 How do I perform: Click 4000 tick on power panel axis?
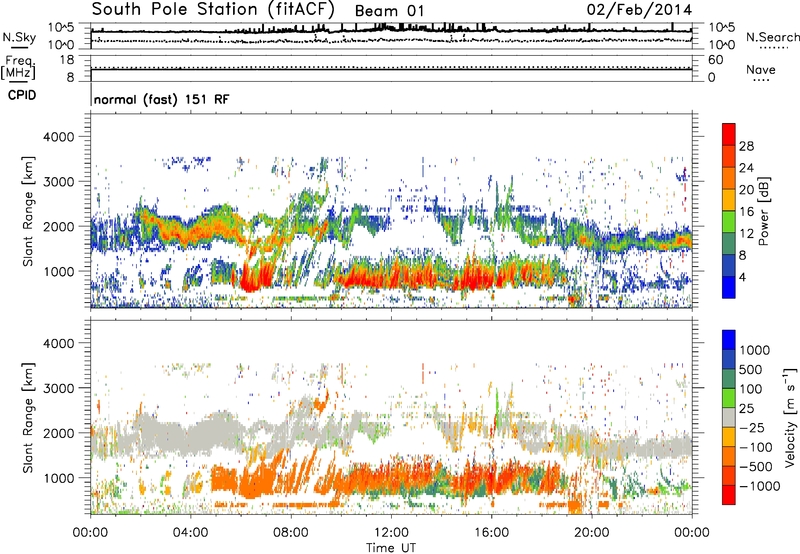point(58,137)
